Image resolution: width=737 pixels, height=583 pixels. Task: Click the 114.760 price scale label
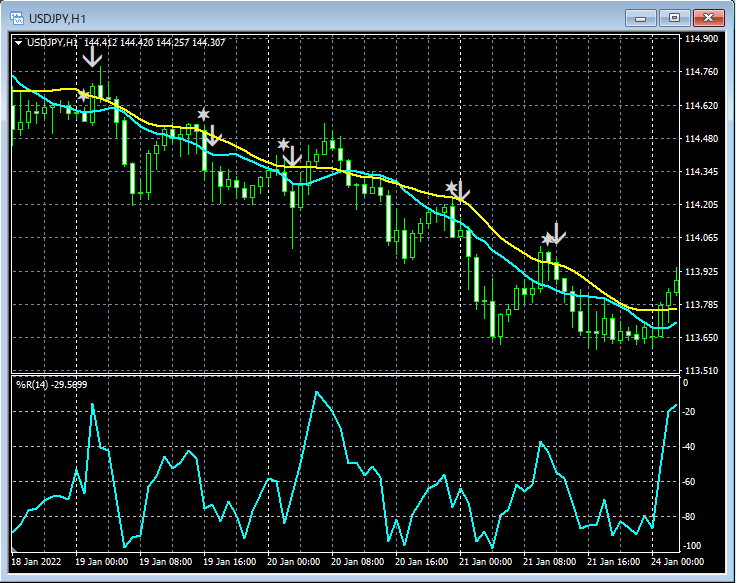701,72
